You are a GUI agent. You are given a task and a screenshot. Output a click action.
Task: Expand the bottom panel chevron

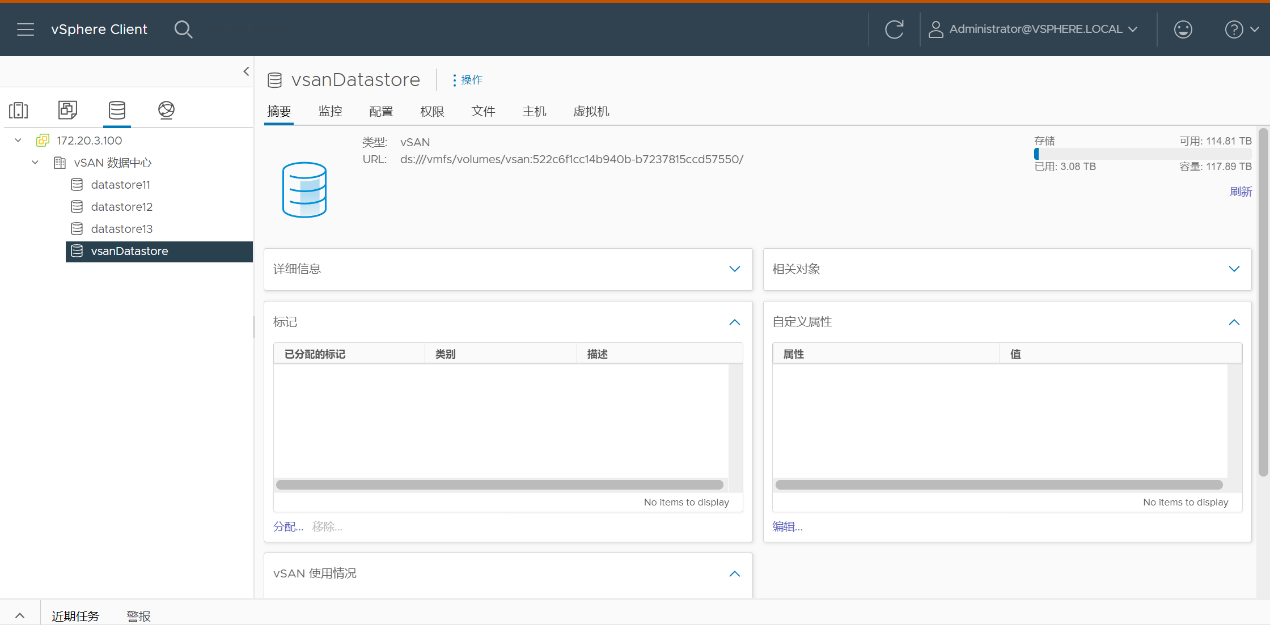click(19, 615)
